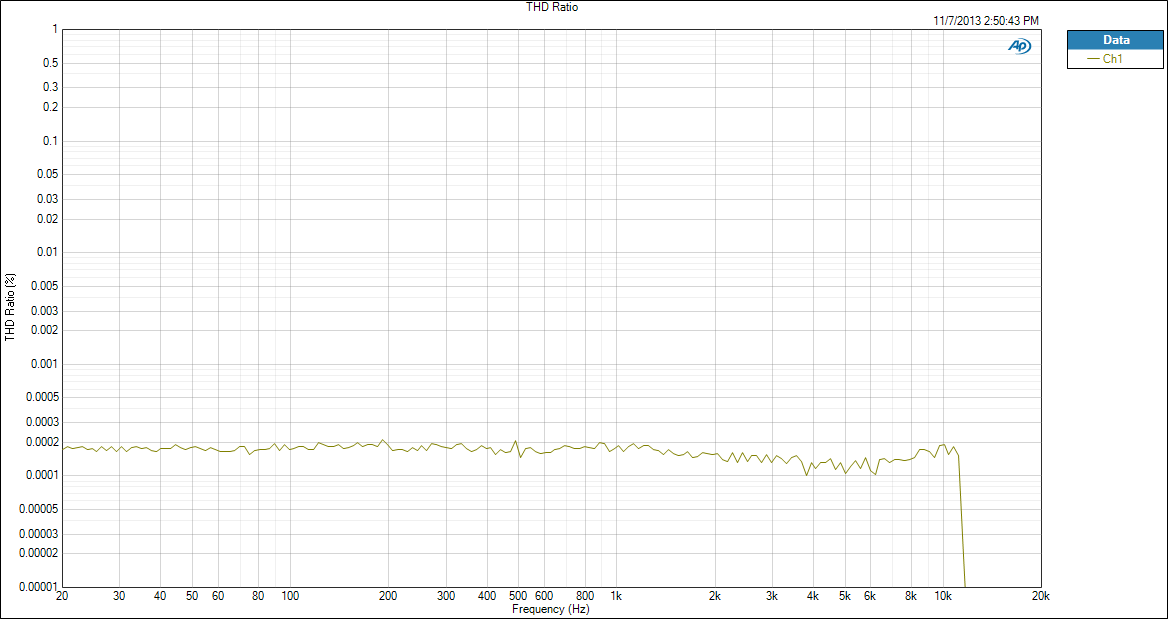Viewport: 1168px width, 619px height.
Task: Click the 1k frequency tick label
Action: (x=616, y=597)
